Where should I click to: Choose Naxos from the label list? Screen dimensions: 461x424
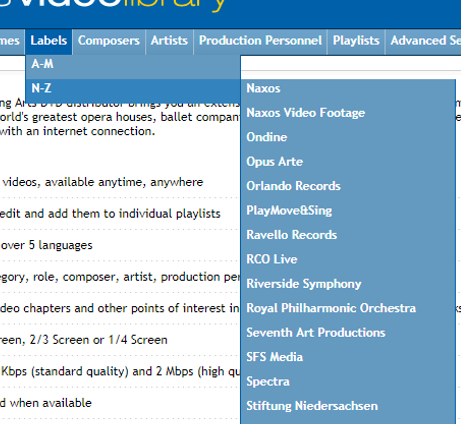point(348,89)
